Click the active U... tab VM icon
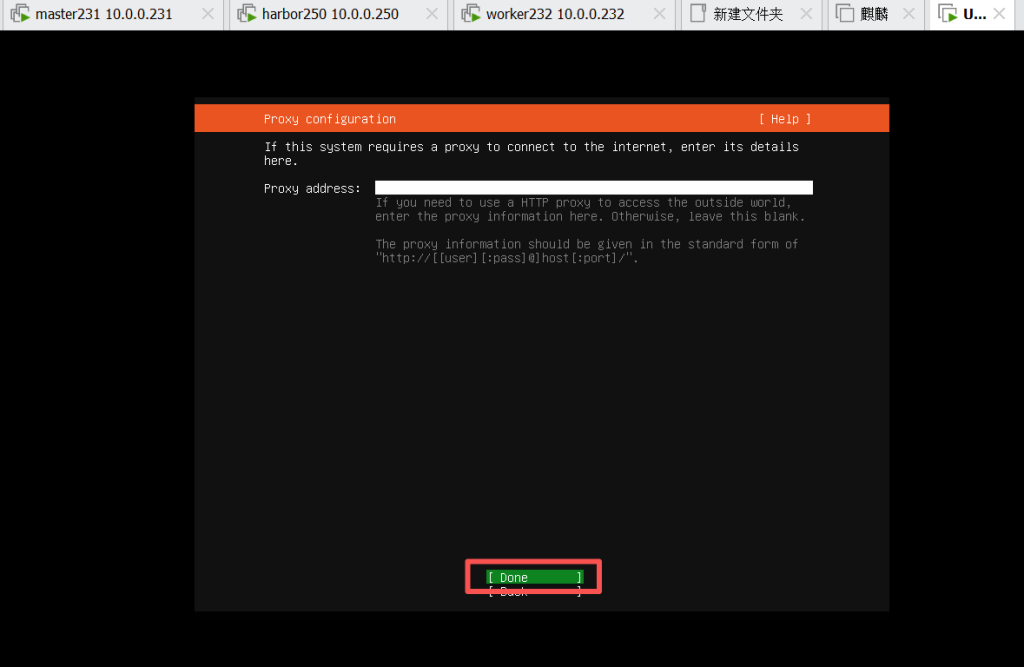Viewport: 1024px width, 667px height. click(x=946, y=14)
